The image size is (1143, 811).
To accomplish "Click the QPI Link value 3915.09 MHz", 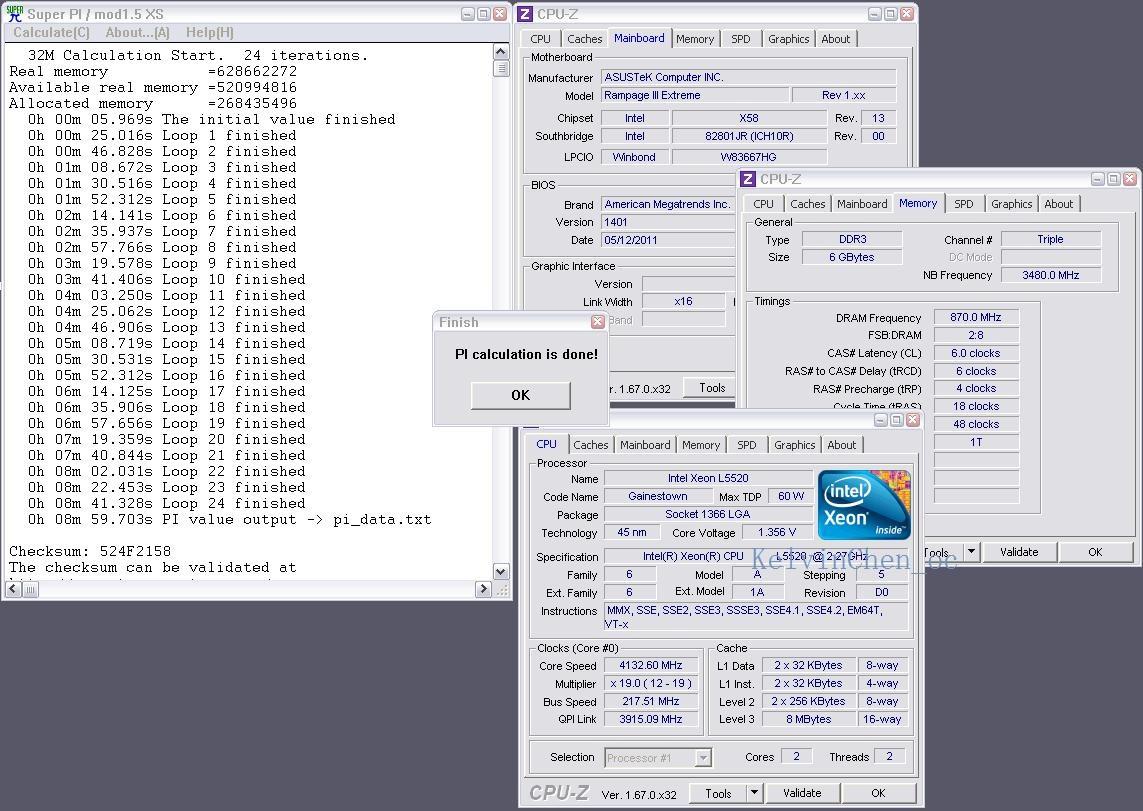I will pos(650,719).
